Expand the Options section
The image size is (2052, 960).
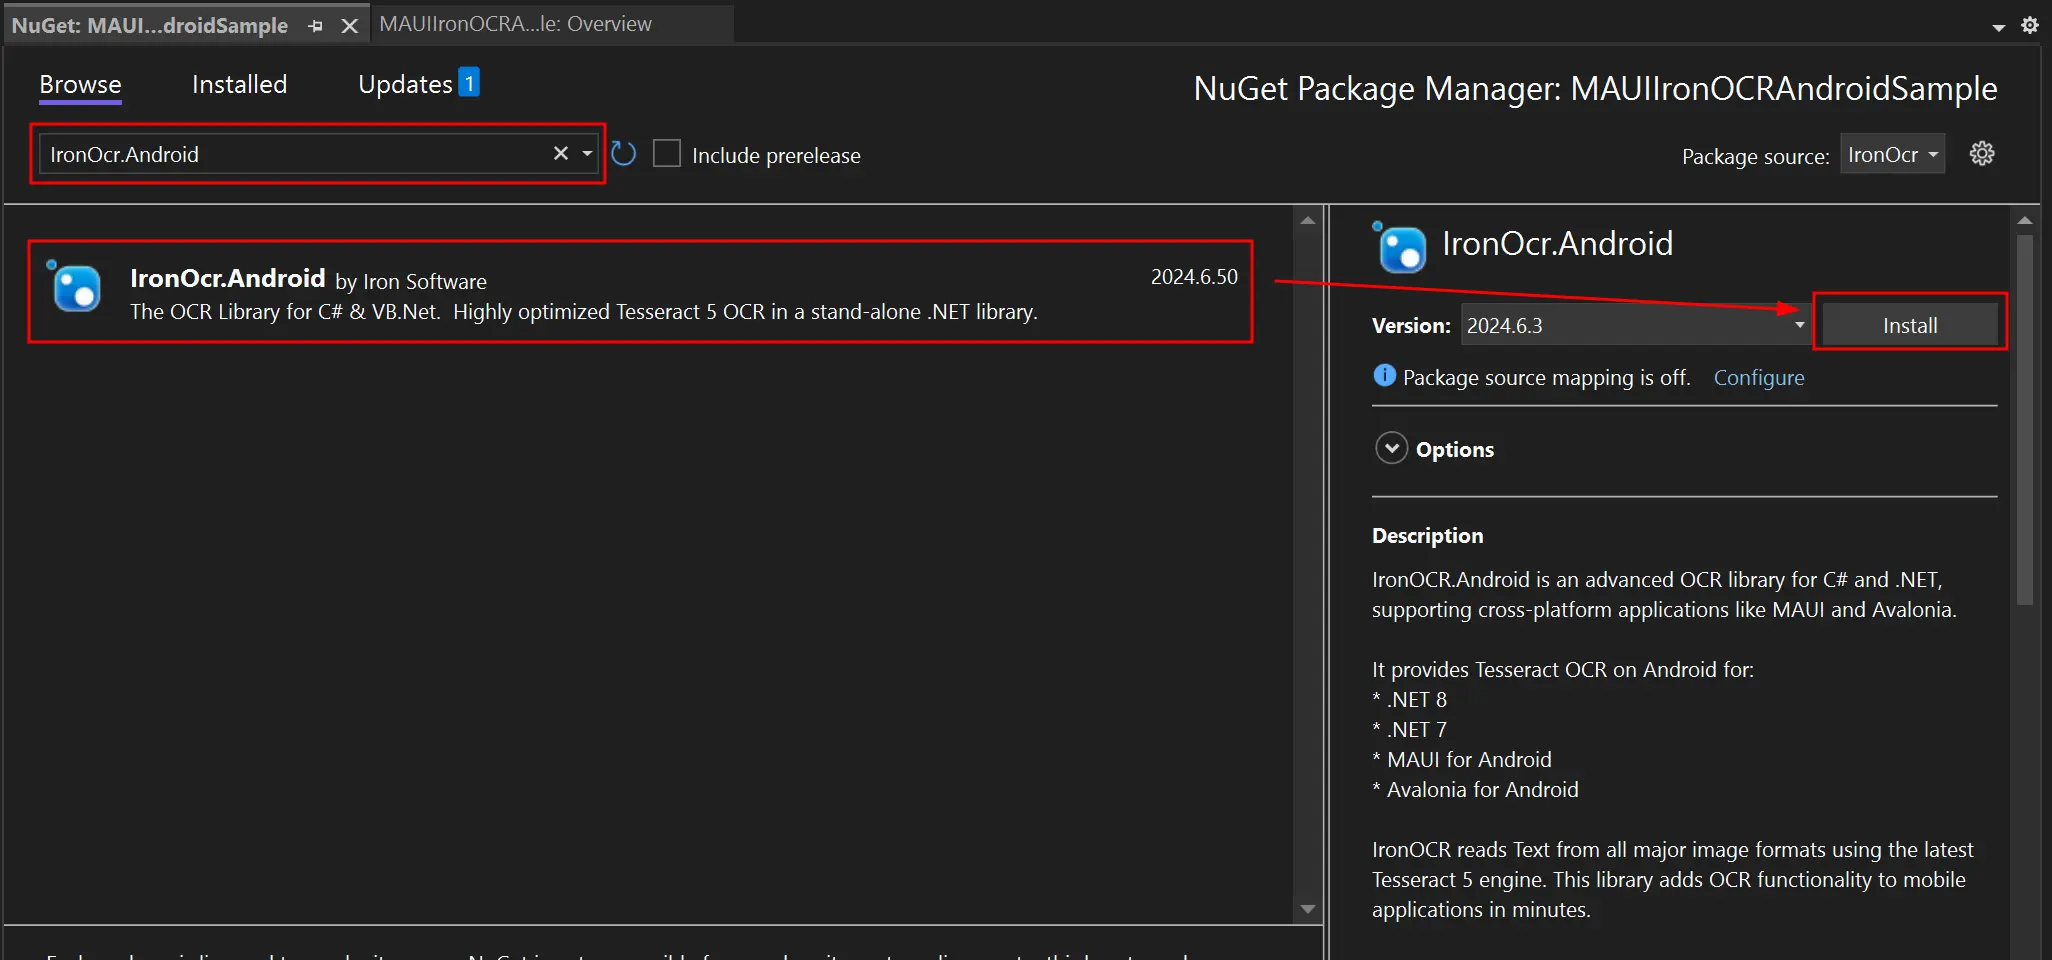(1391, 449)
